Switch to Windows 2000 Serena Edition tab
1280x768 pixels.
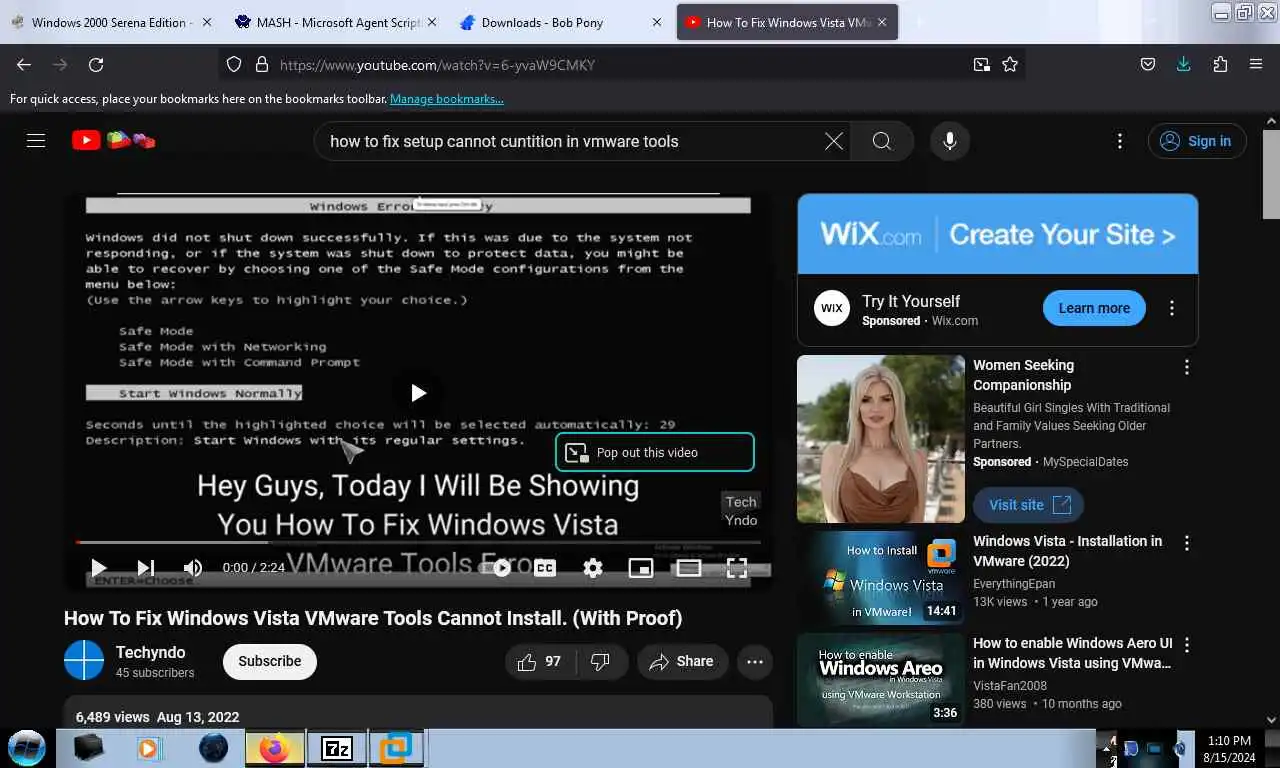(x=110, y=22)
